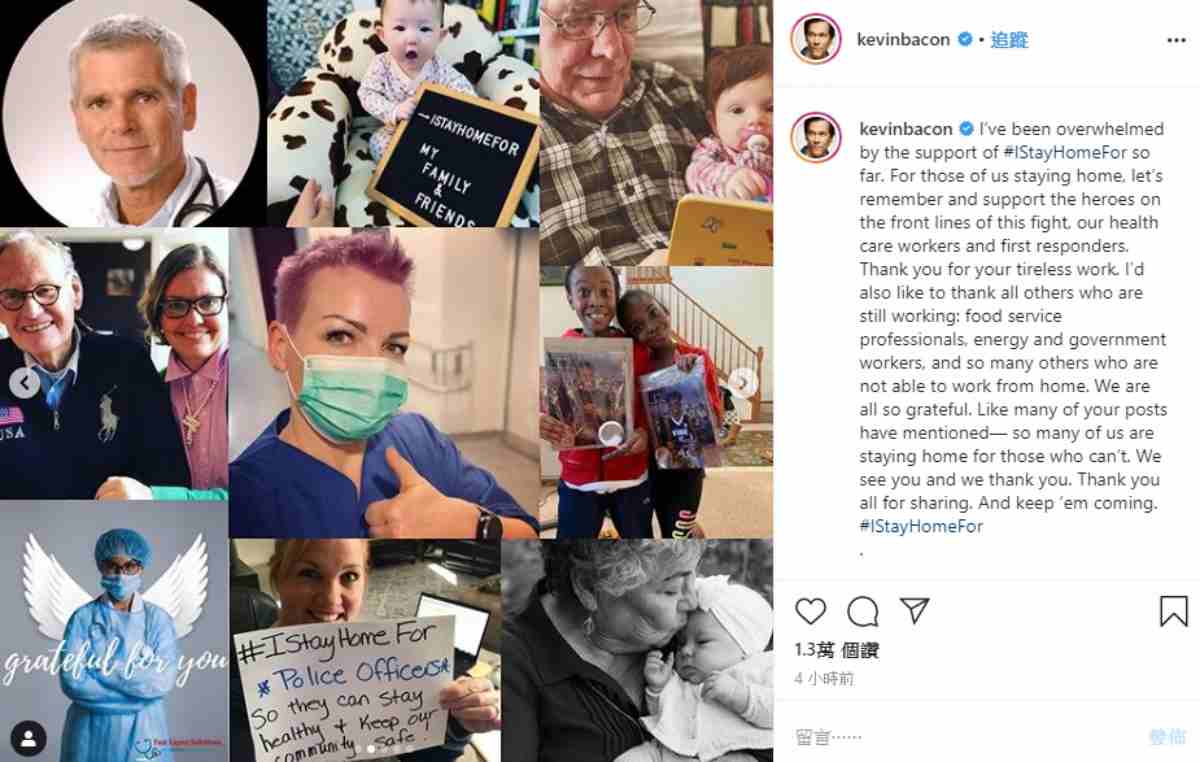
Task: Submit comment with 發佈 button
Action: 1167,737
